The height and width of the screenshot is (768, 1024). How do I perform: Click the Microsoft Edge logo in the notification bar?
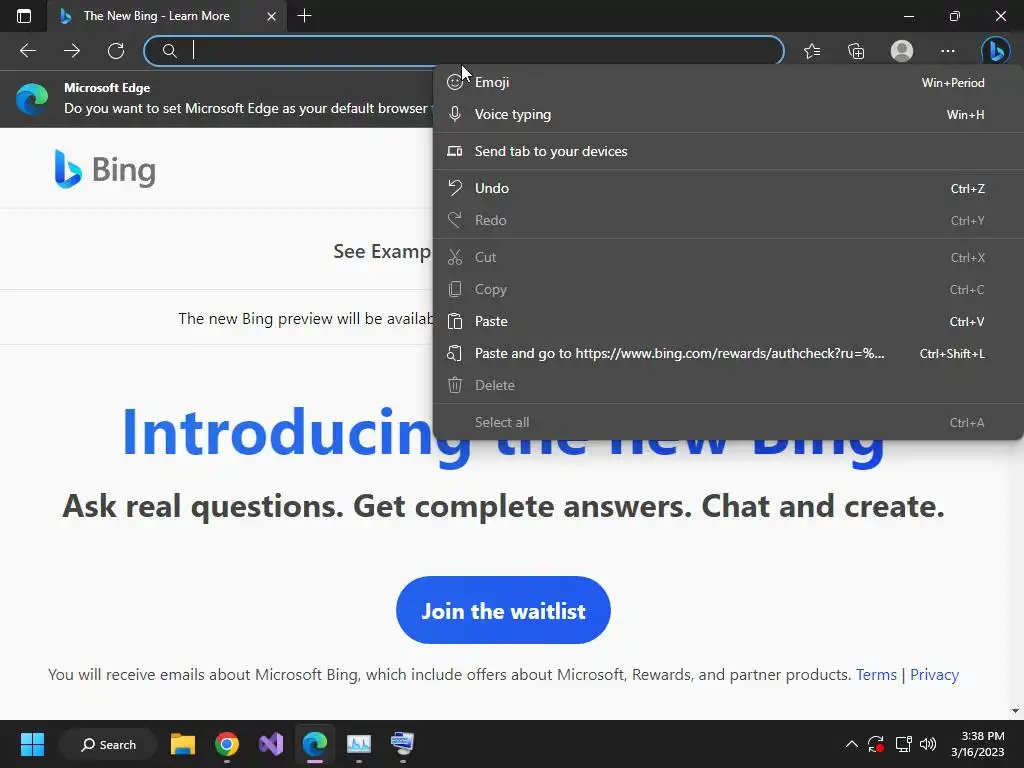click(32, 99)
